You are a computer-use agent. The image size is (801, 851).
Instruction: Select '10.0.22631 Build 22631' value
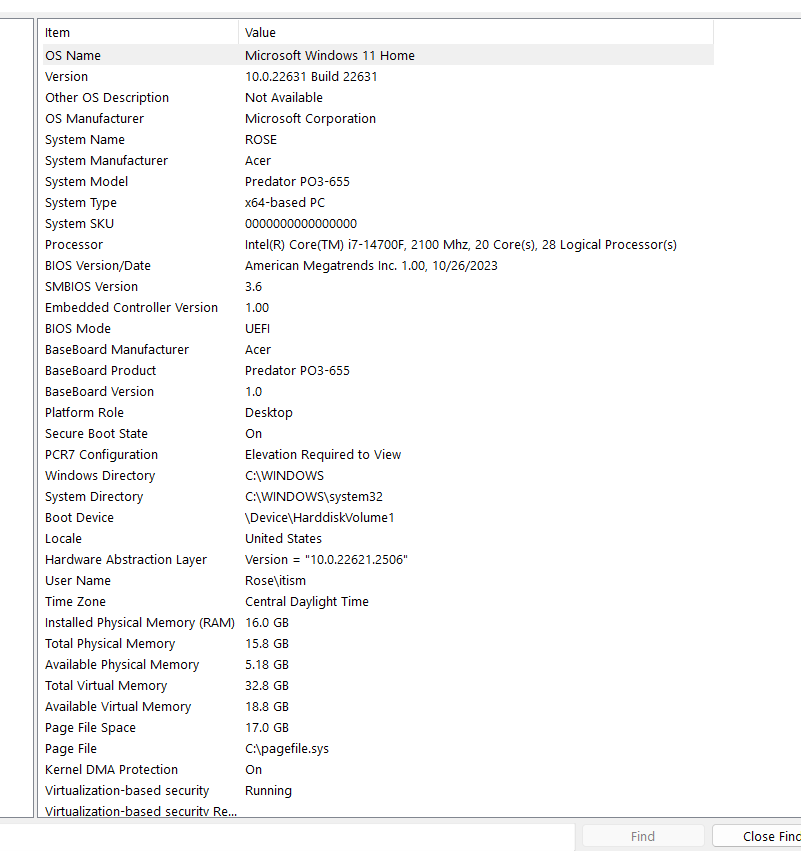point(311,77)
